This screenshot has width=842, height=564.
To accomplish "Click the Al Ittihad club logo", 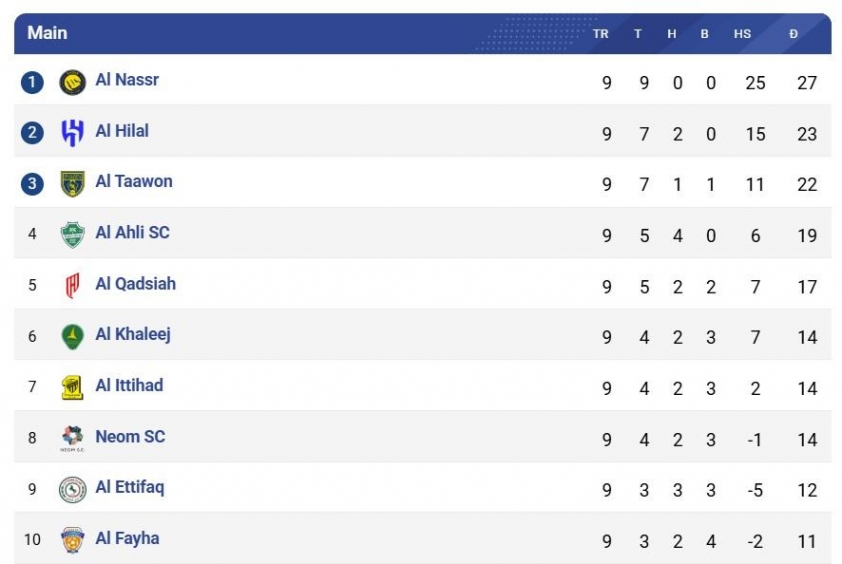I will [72, 387].
